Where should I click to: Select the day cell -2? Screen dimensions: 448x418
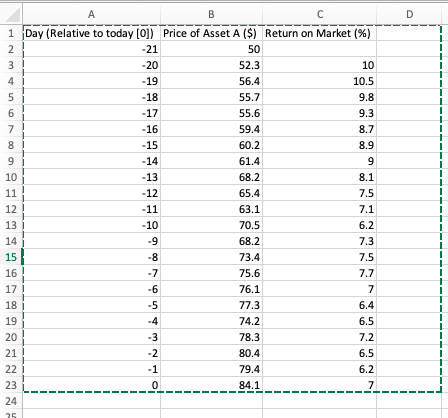coord(92,353)
